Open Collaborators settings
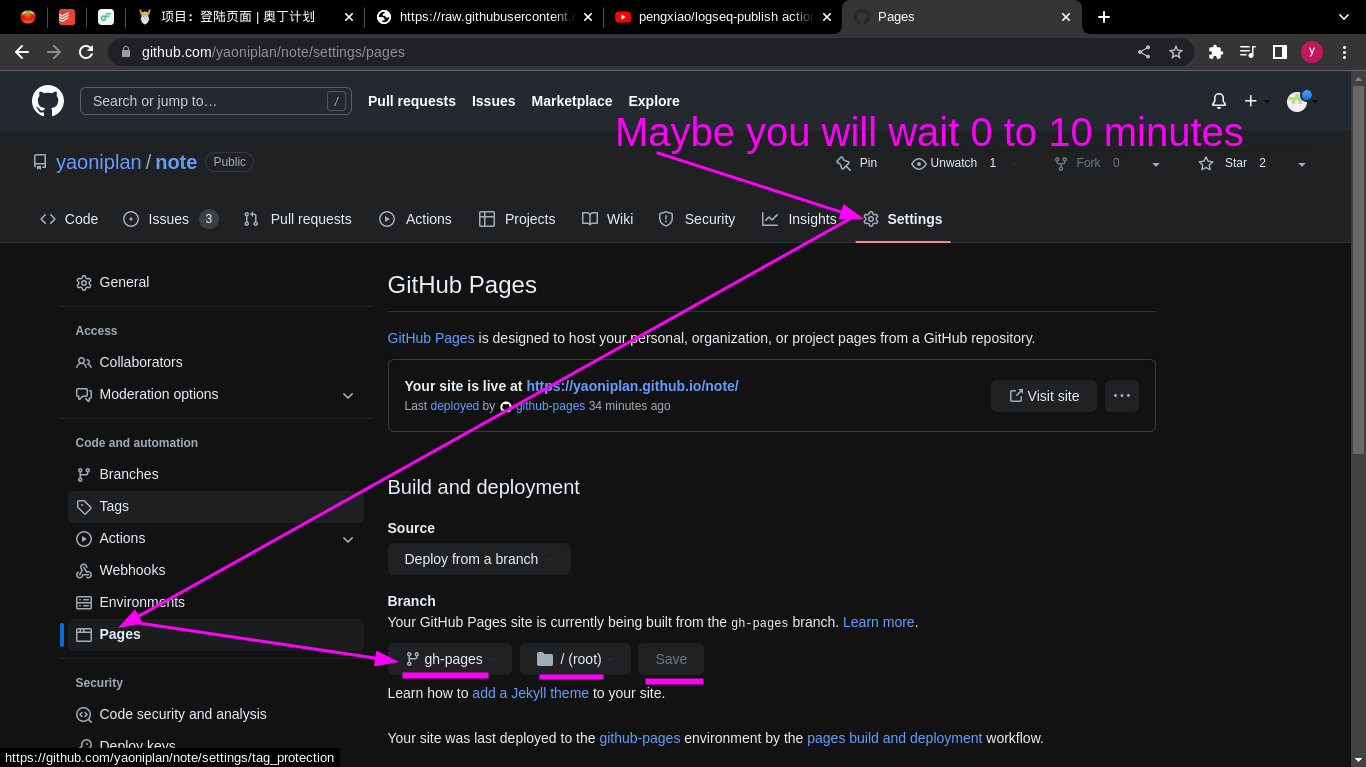The height and width of the screenshot is (767, 1366). 215,362
